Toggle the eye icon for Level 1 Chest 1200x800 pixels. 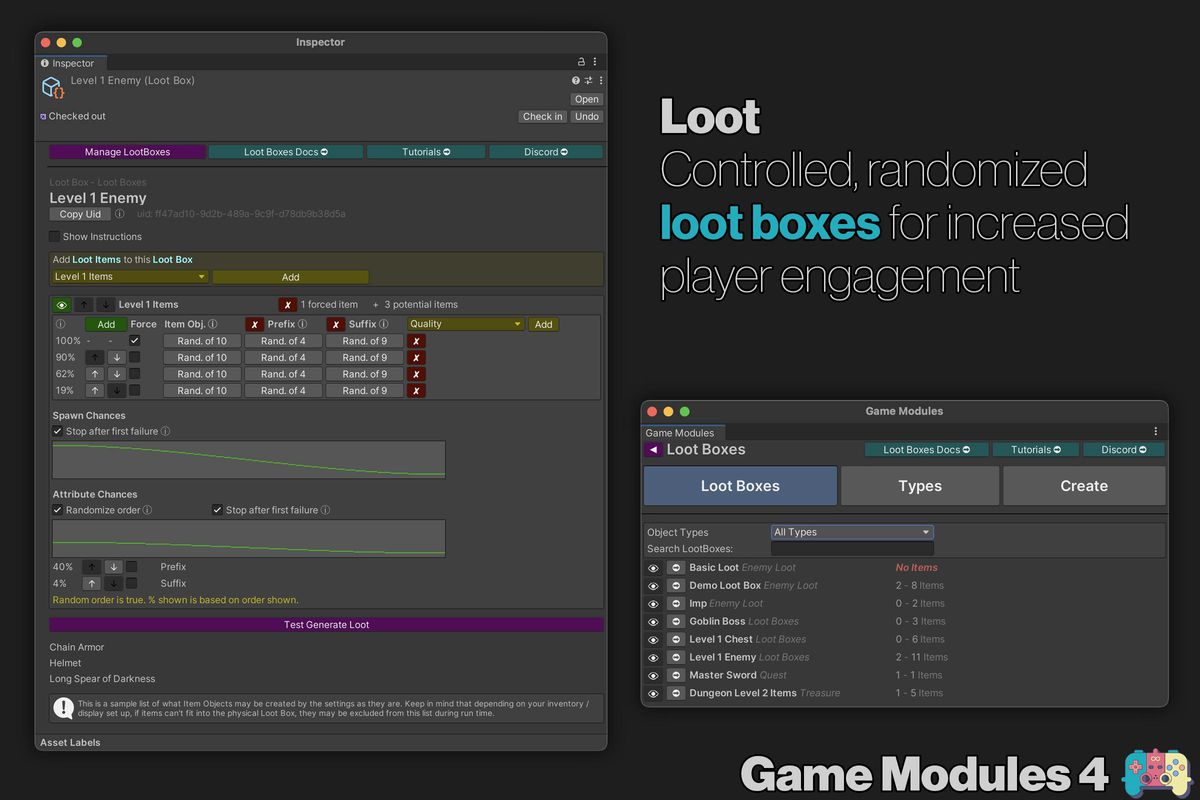tap(654, 640)
